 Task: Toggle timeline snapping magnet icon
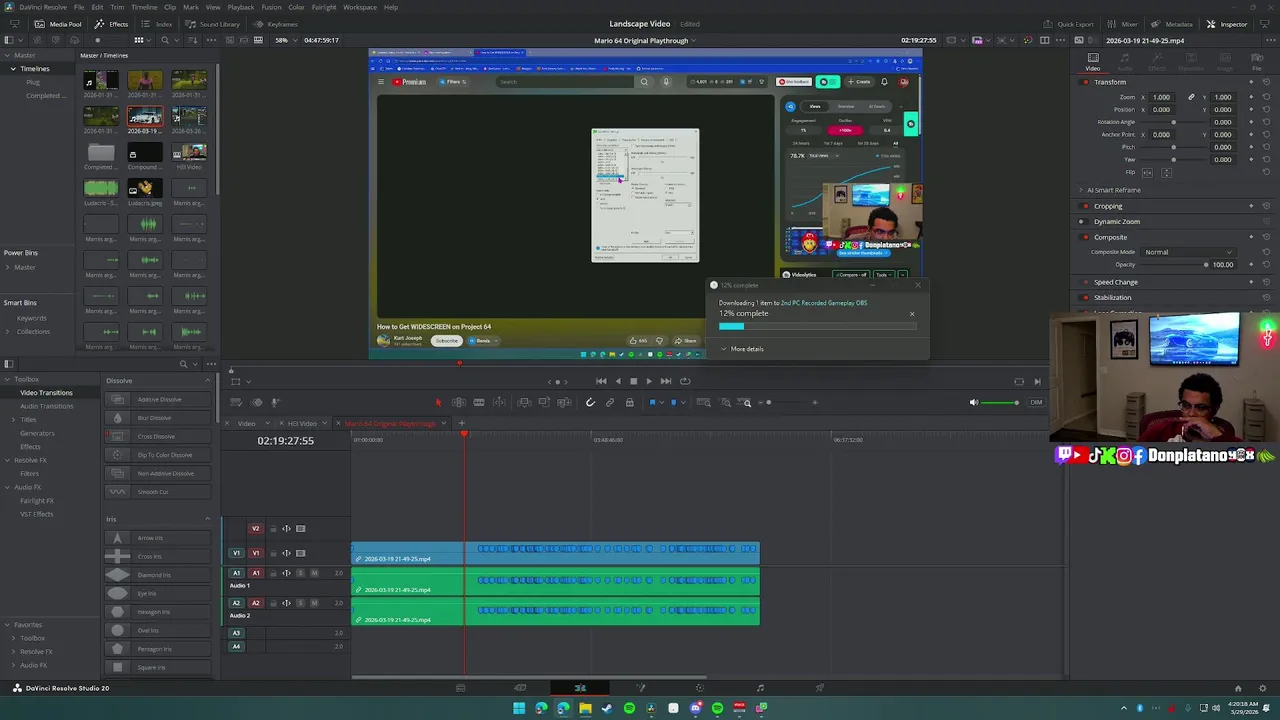590,402
